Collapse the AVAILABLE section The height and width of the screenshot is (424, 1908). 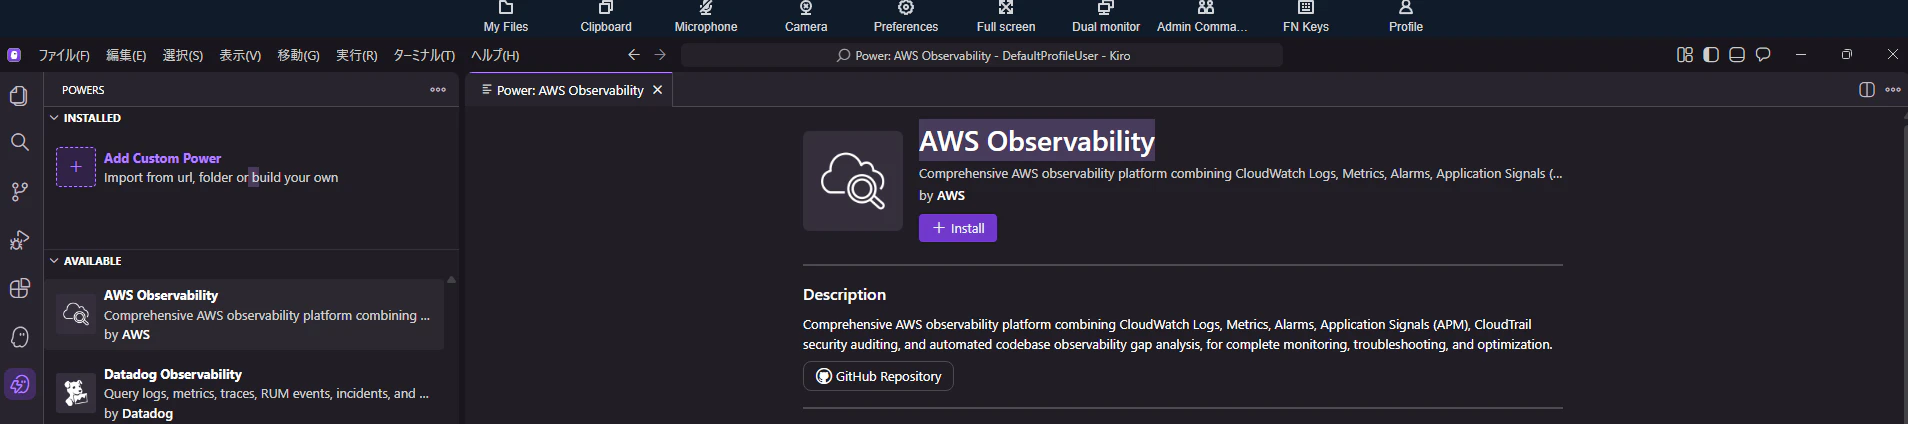pyautogui.click(x=54, y=261)
